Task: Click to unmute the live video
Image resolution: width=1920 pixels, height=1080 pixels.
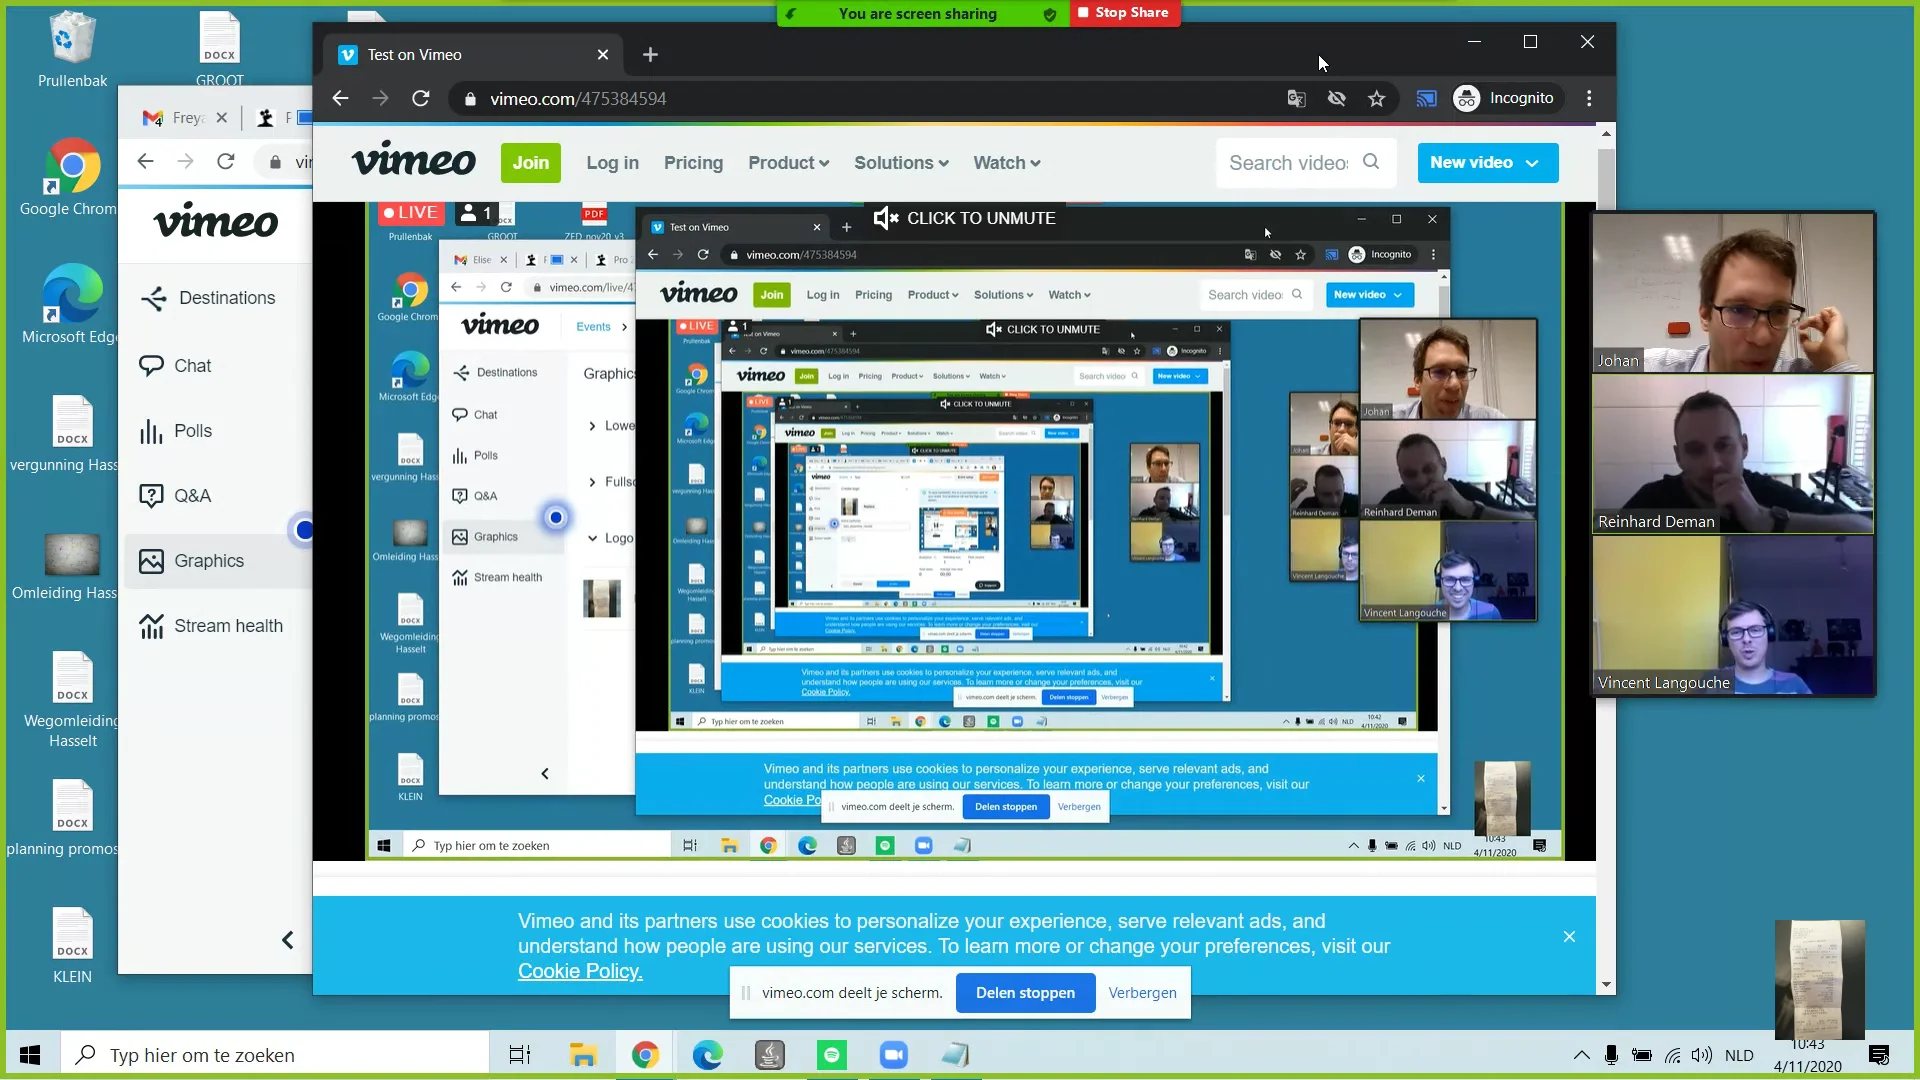Action: point(964,218)
